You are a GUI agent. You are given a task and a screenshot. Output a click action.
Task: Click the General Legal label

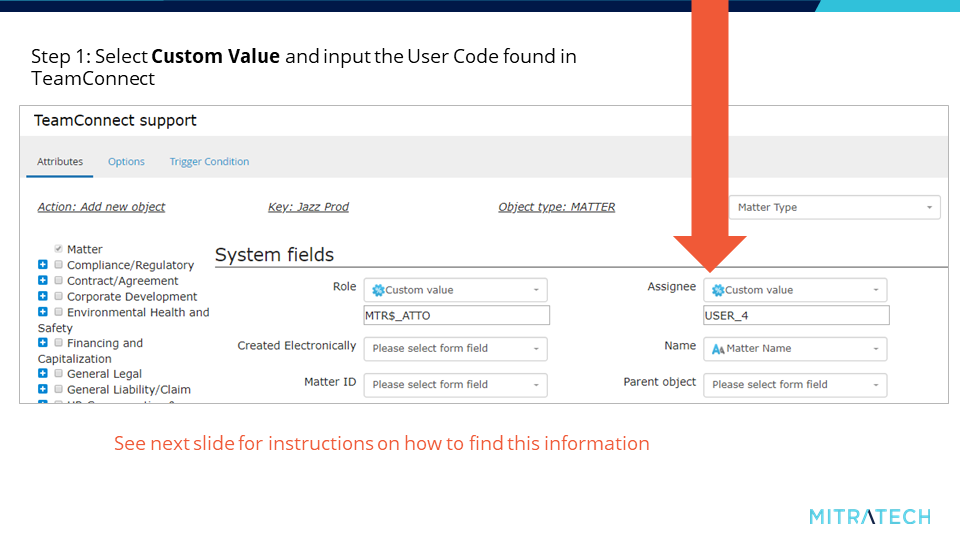point(104,373)
